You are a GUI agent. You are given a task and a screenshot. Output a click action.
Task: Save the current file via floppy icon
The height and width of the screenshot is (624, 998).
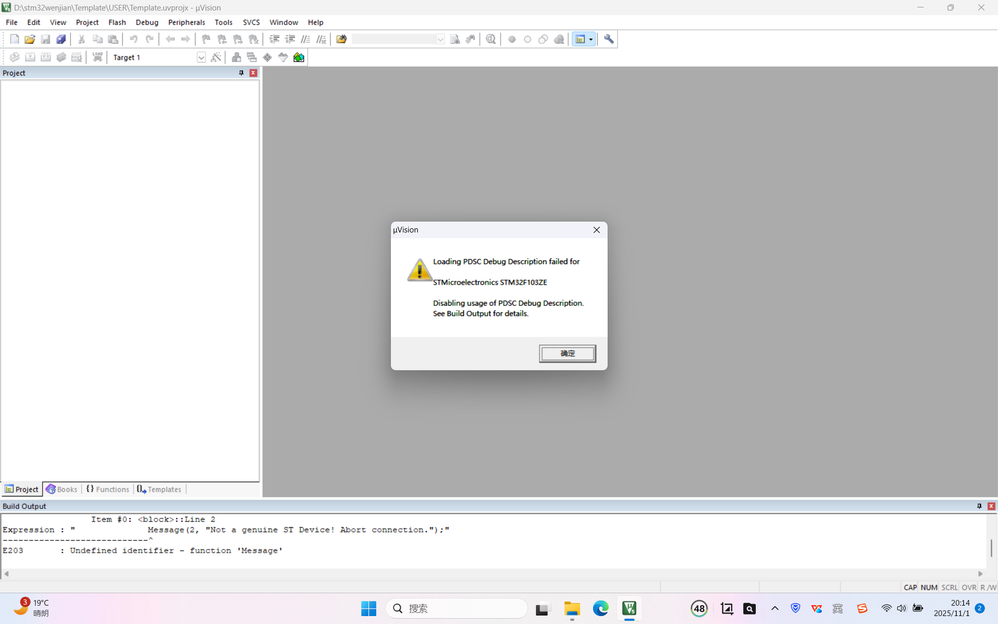tap(45, 39)
